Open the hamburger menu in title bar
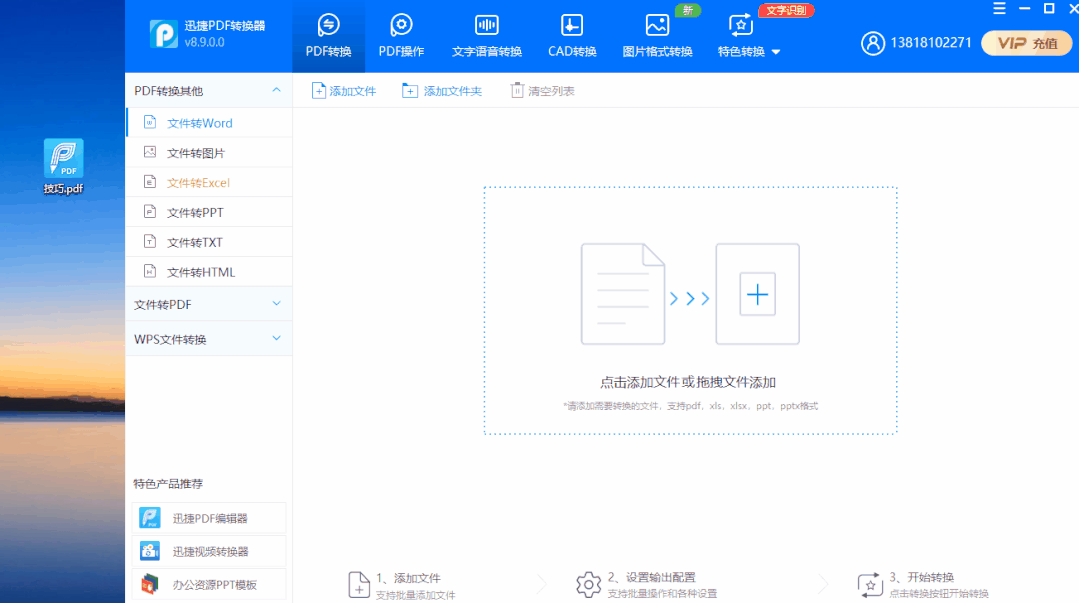 click(x=999, y=9)
